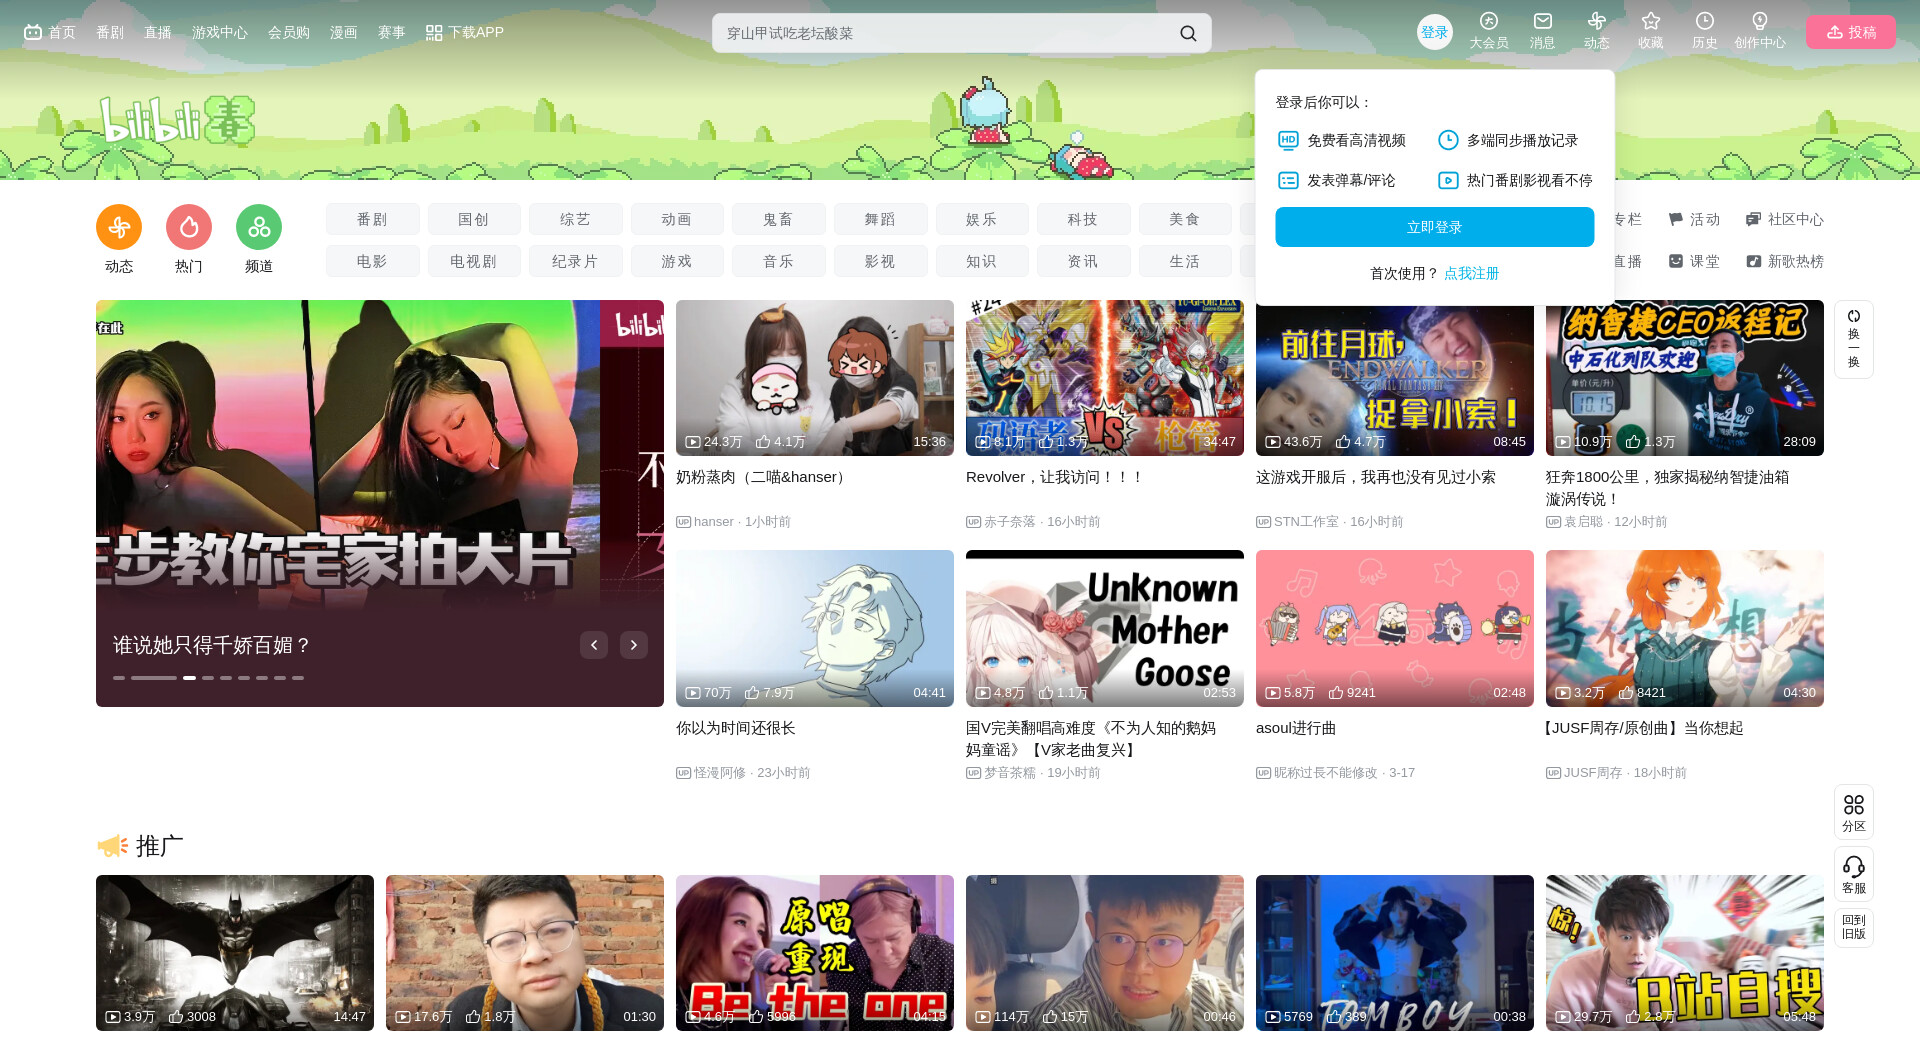
Task: Click carousel caption '谁说她只得千娇百媚？'
Action: pos(212,646)
